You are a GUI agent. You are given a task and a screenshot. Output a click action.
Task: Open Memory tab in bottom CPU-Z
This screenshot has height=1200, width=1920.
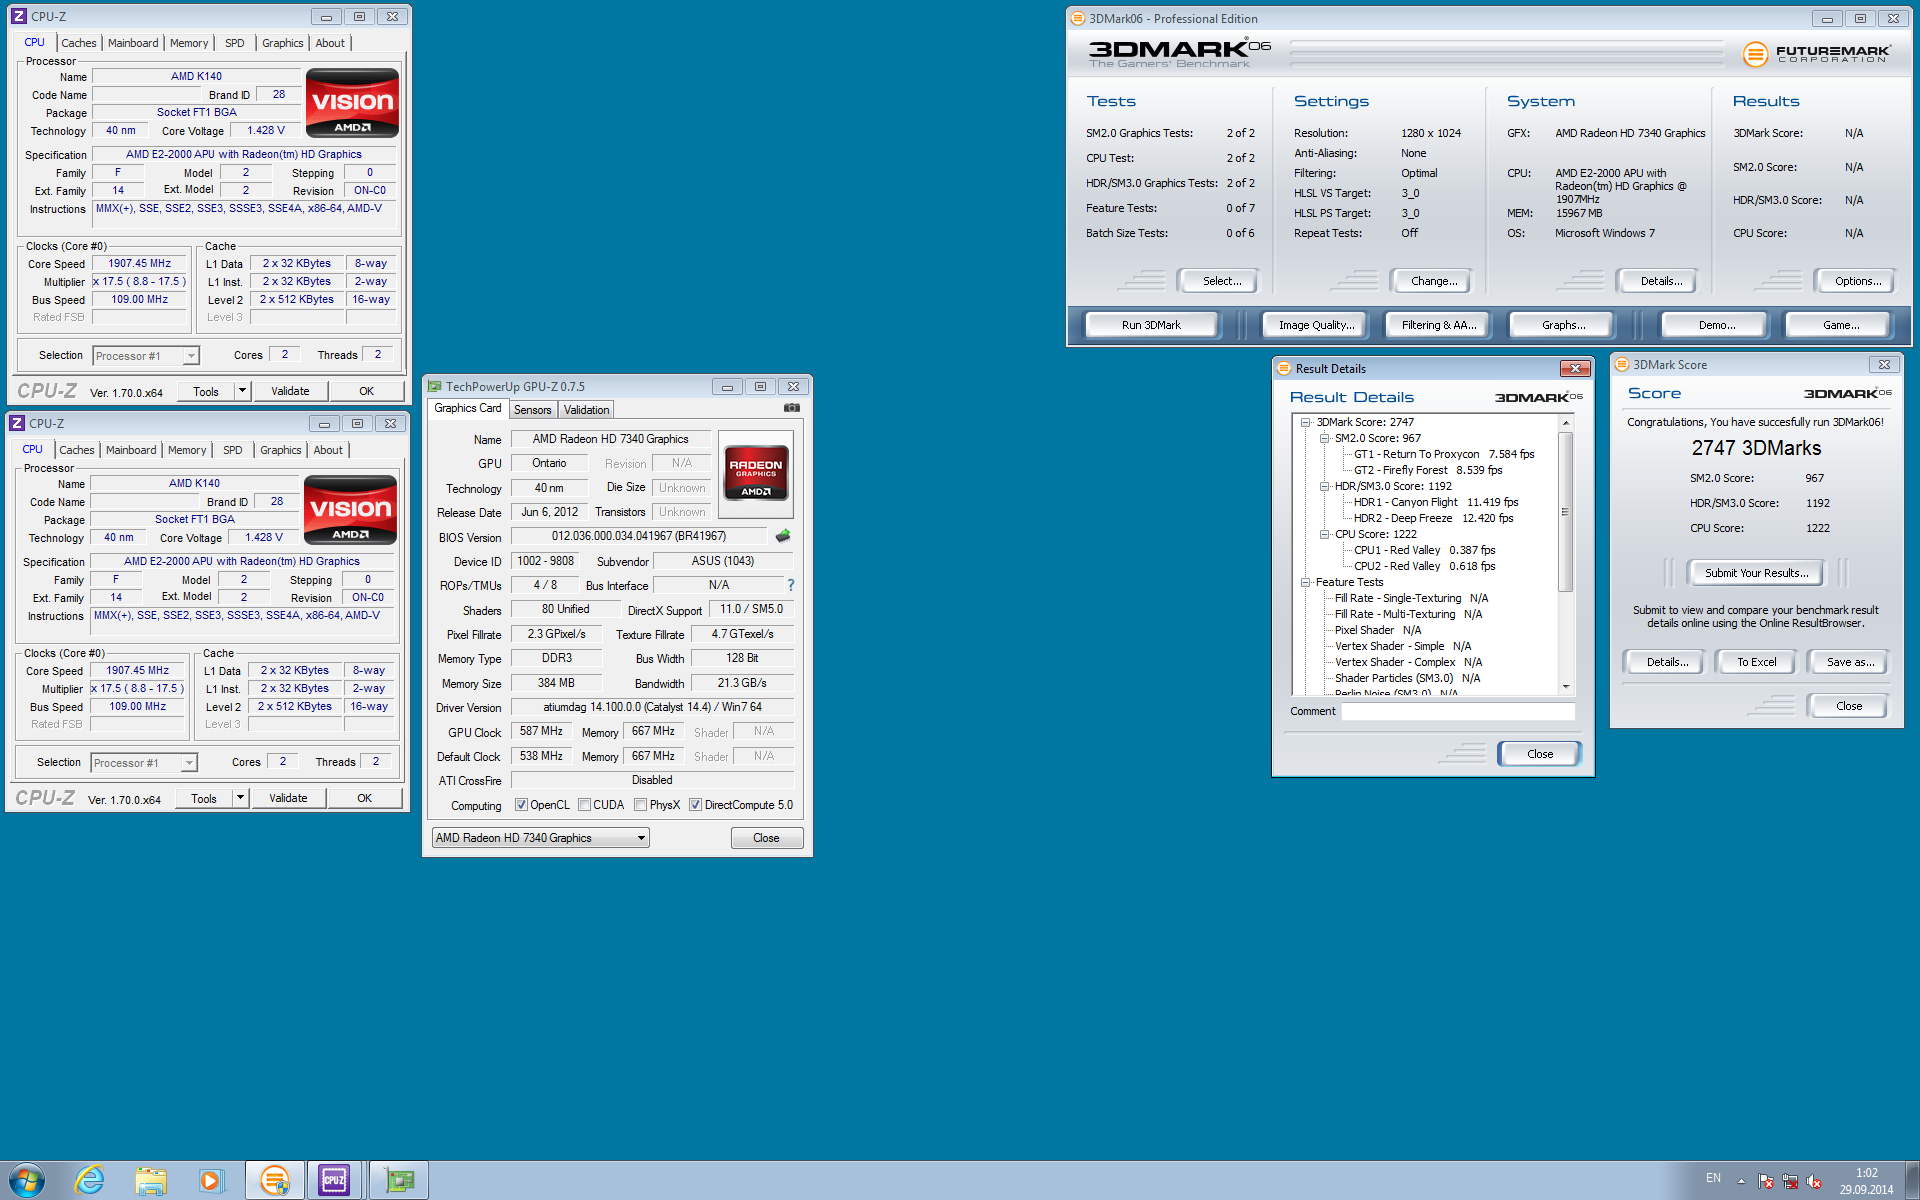tap(187, 450)
